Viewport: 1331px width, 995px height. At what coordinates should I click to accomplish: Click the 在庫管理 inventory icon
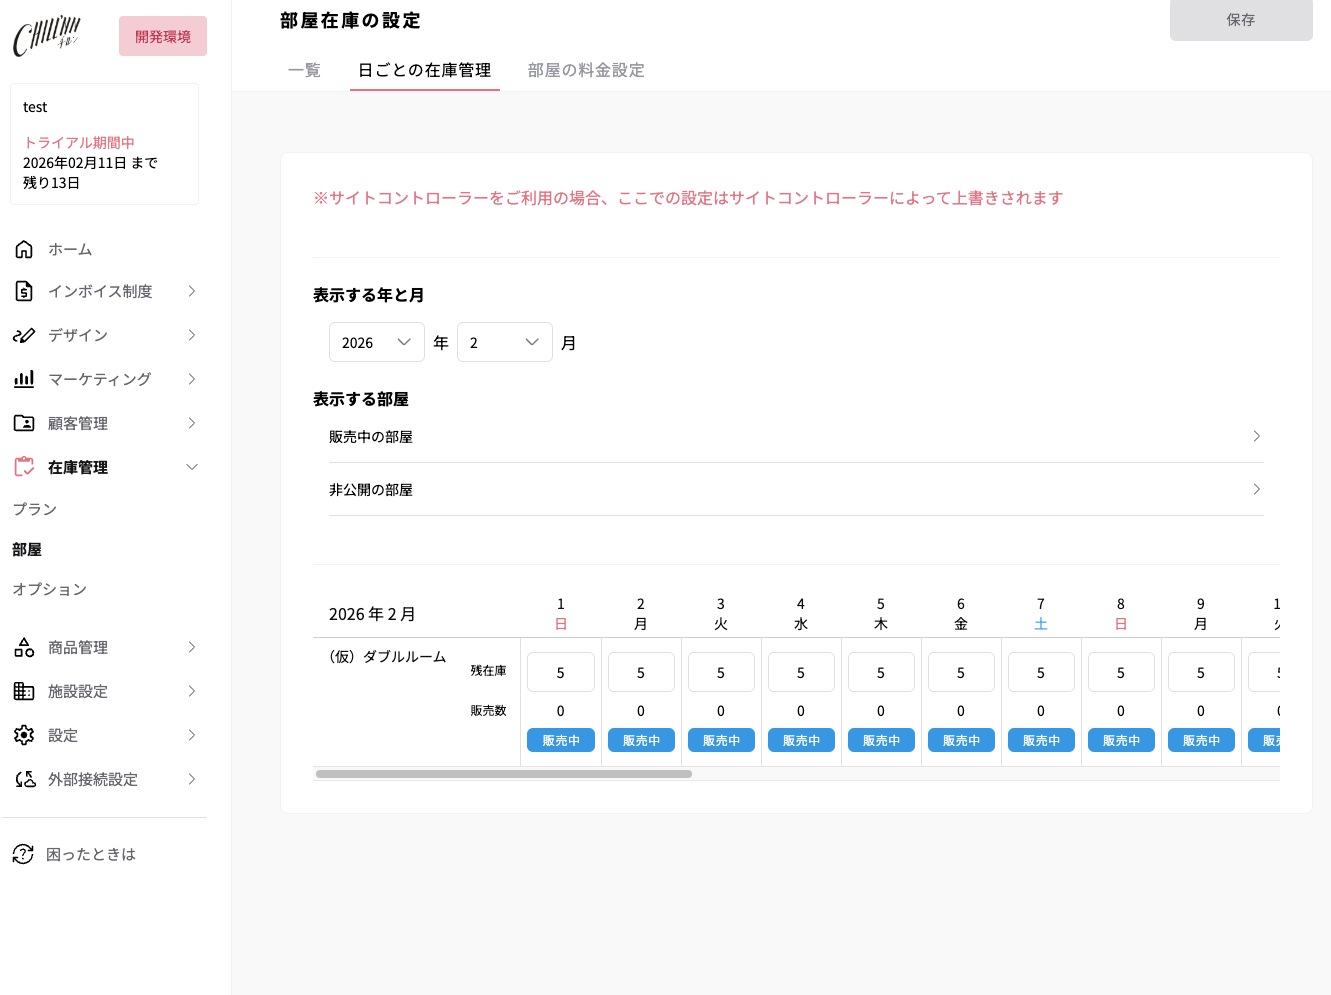point(24,467)
